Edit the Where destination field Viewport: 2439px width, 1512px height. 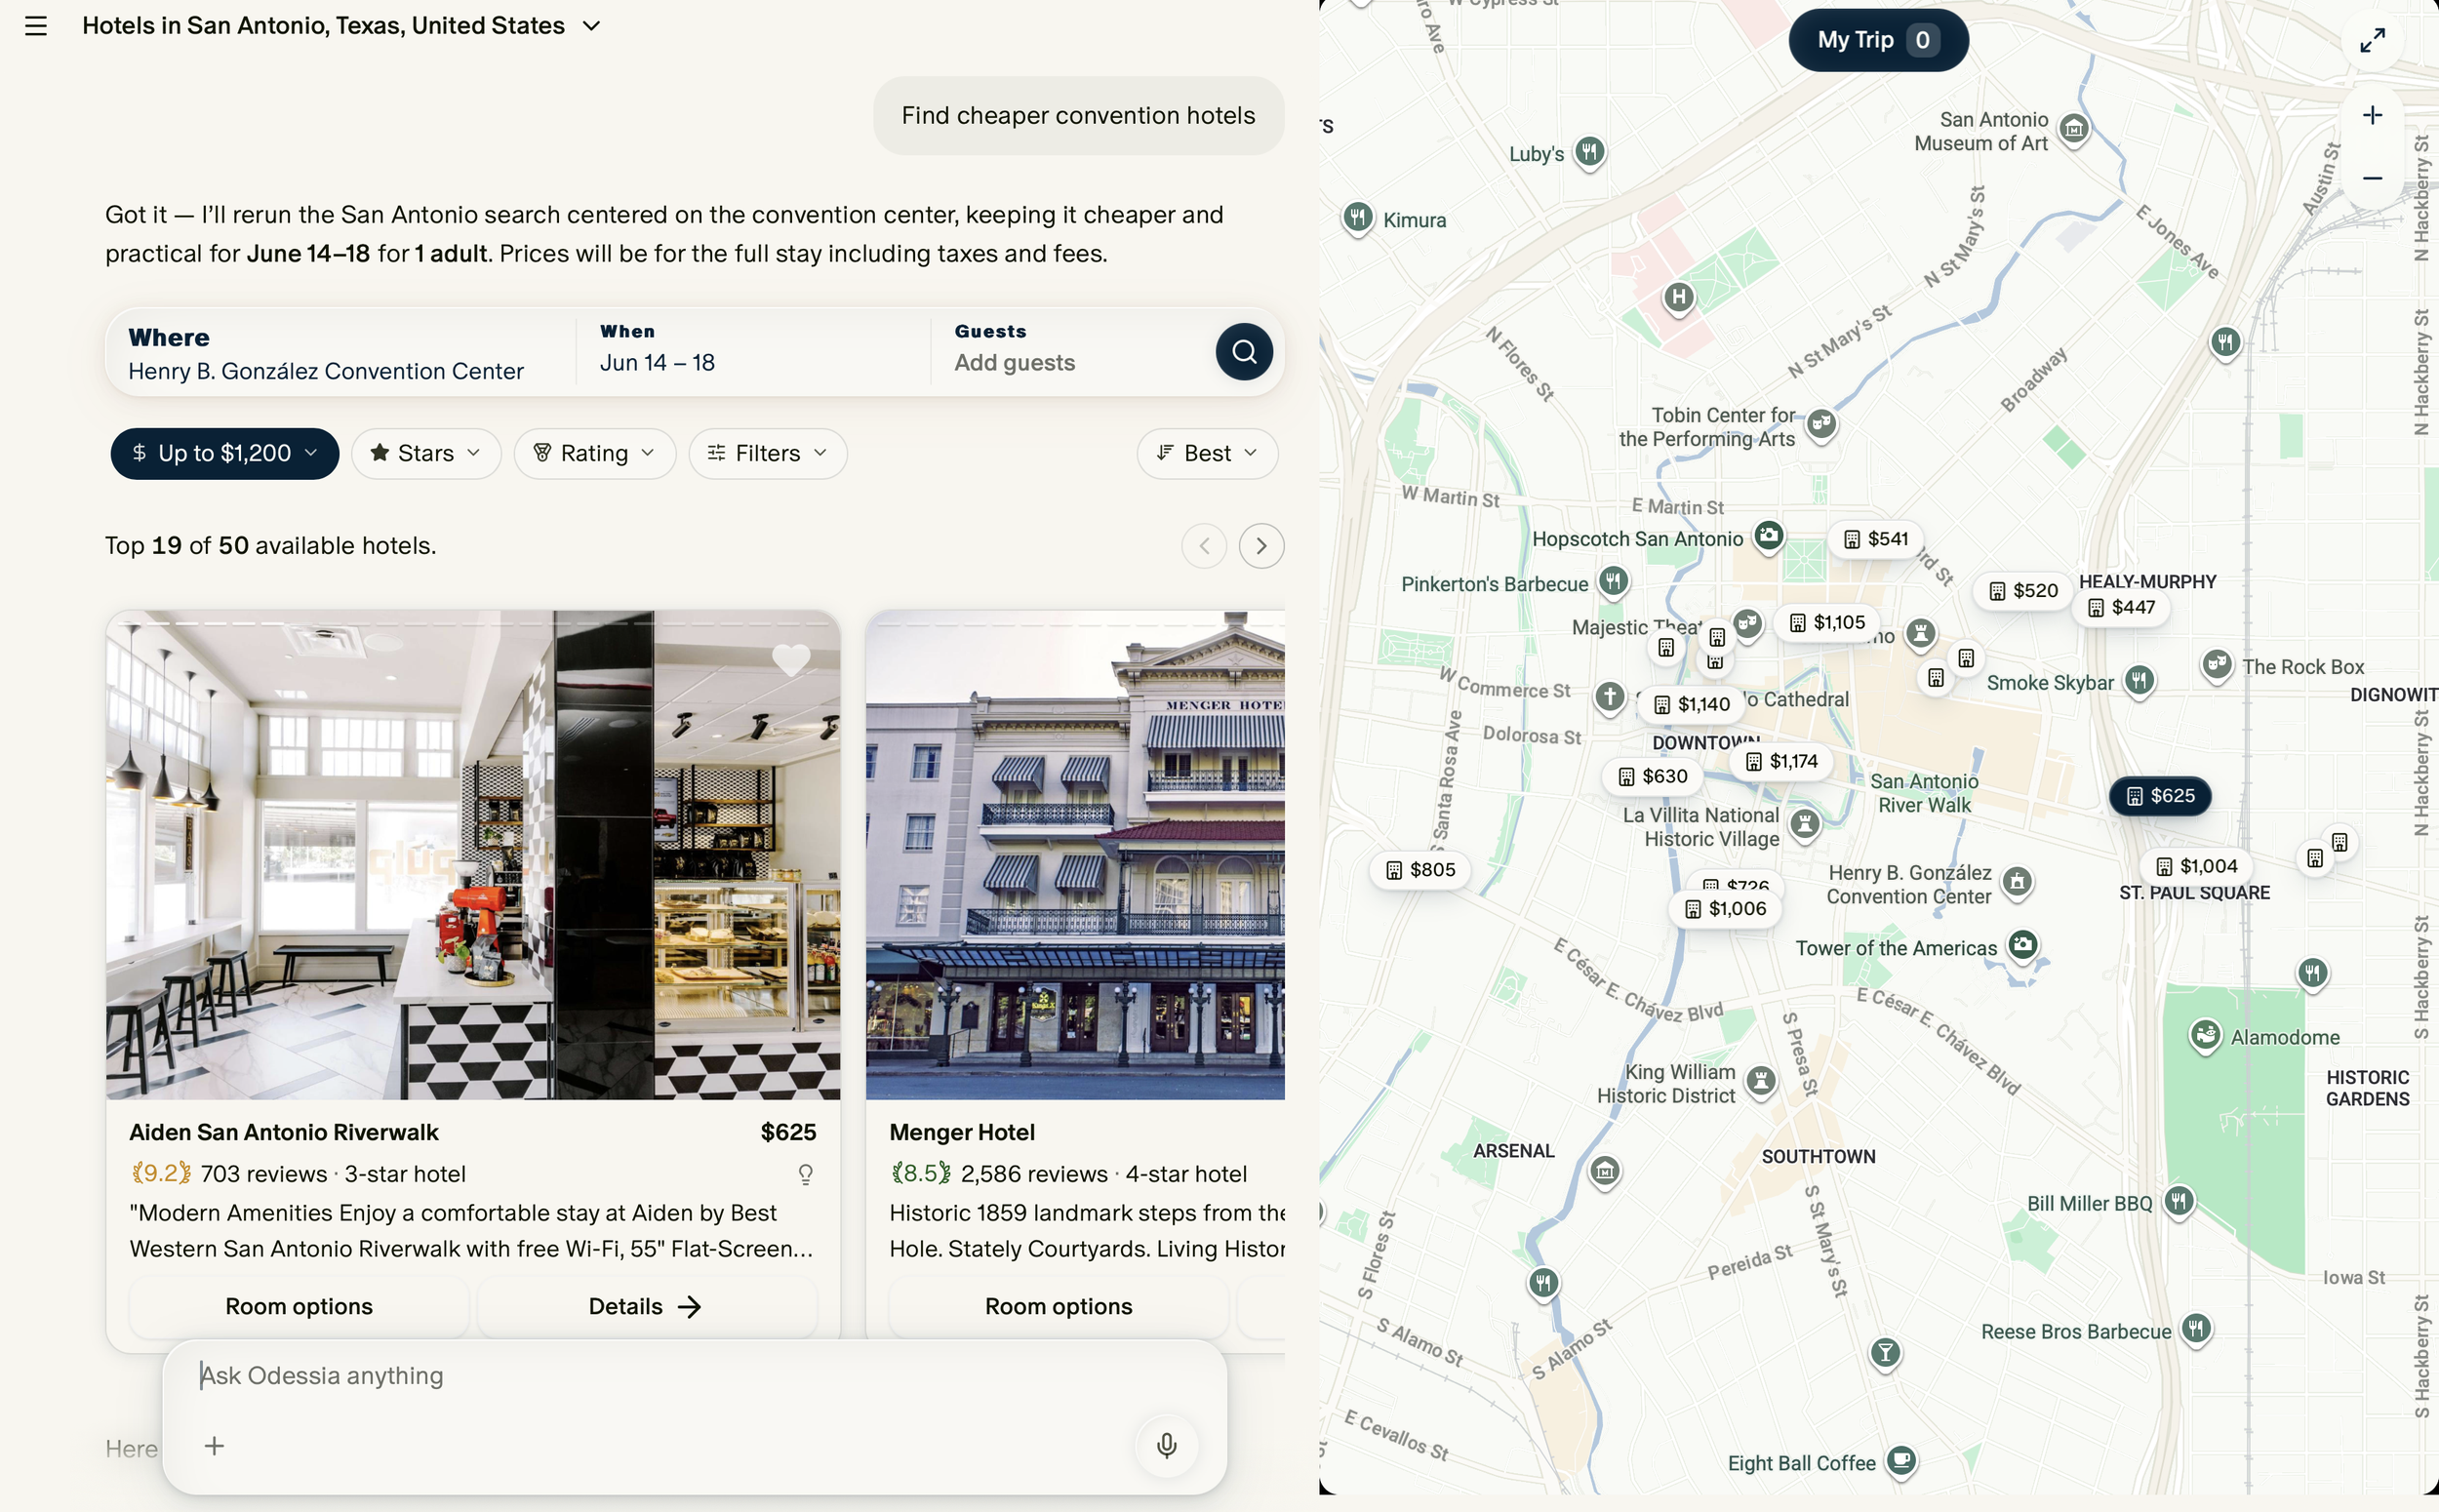pyautogui.click(x=342, y=354)
